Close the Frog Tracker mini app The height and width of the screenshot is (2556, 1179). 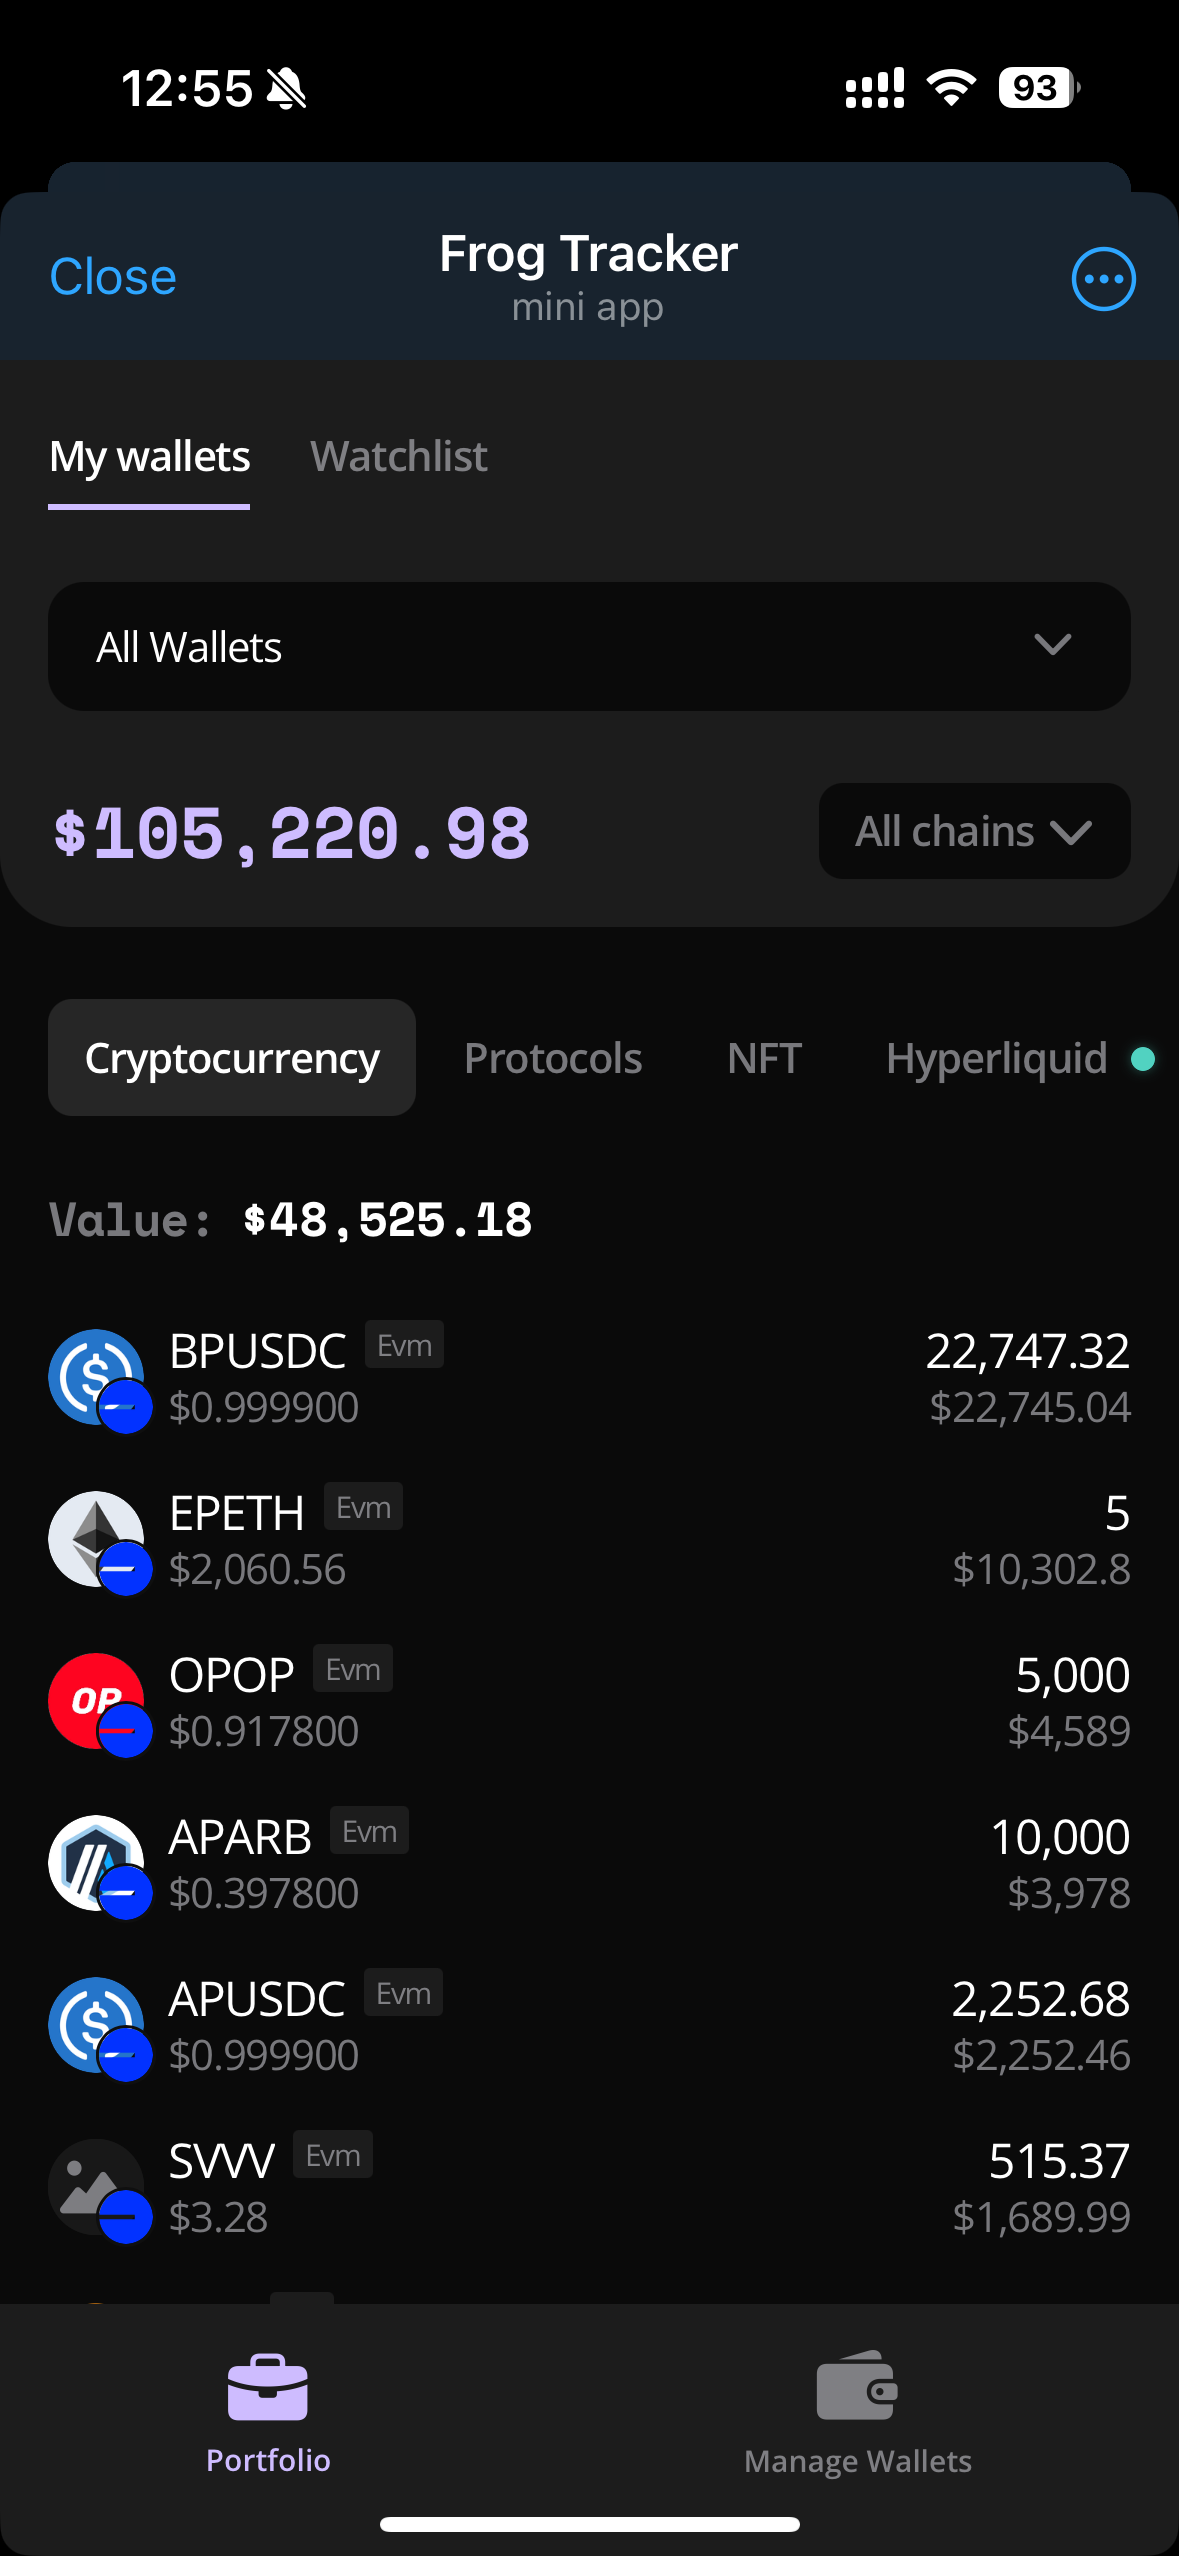click(113, 277)
